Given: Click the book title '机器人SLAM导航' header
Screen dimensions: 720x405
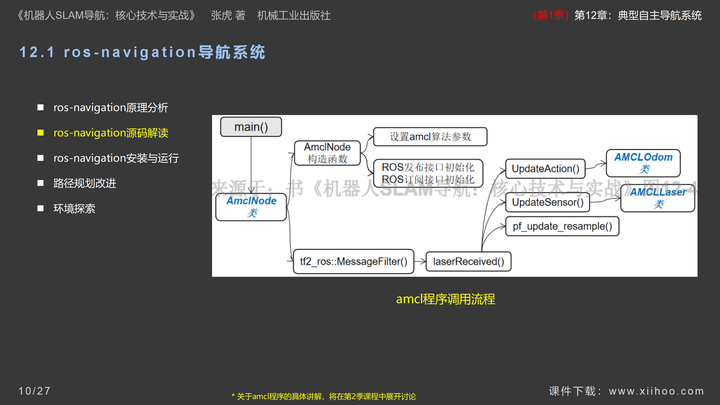Looking at the screenshot, I should [x=107, y=16].
